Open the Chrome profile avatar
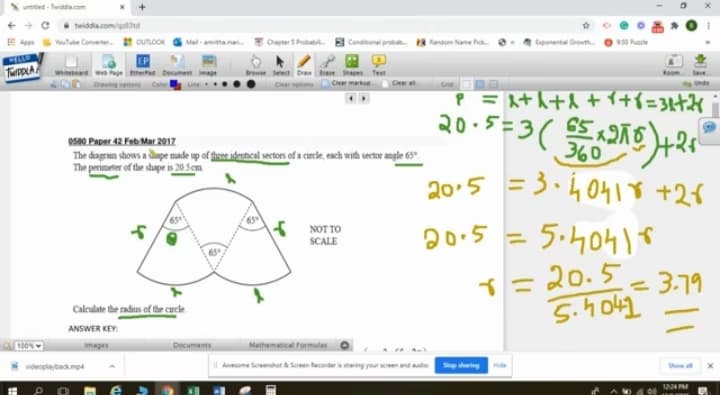Image resolution: width=720 pixels, height=395 pixels. pos(692,26)
